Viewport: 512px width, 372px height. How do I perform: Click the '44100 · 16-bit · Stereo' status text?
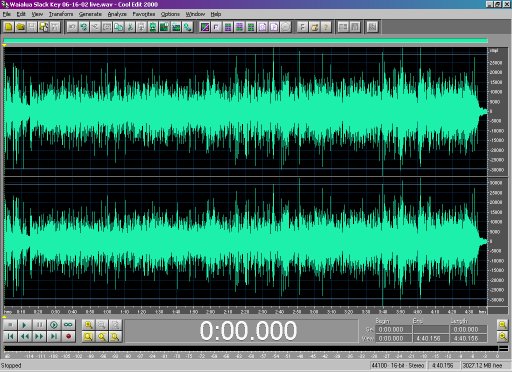398,366
